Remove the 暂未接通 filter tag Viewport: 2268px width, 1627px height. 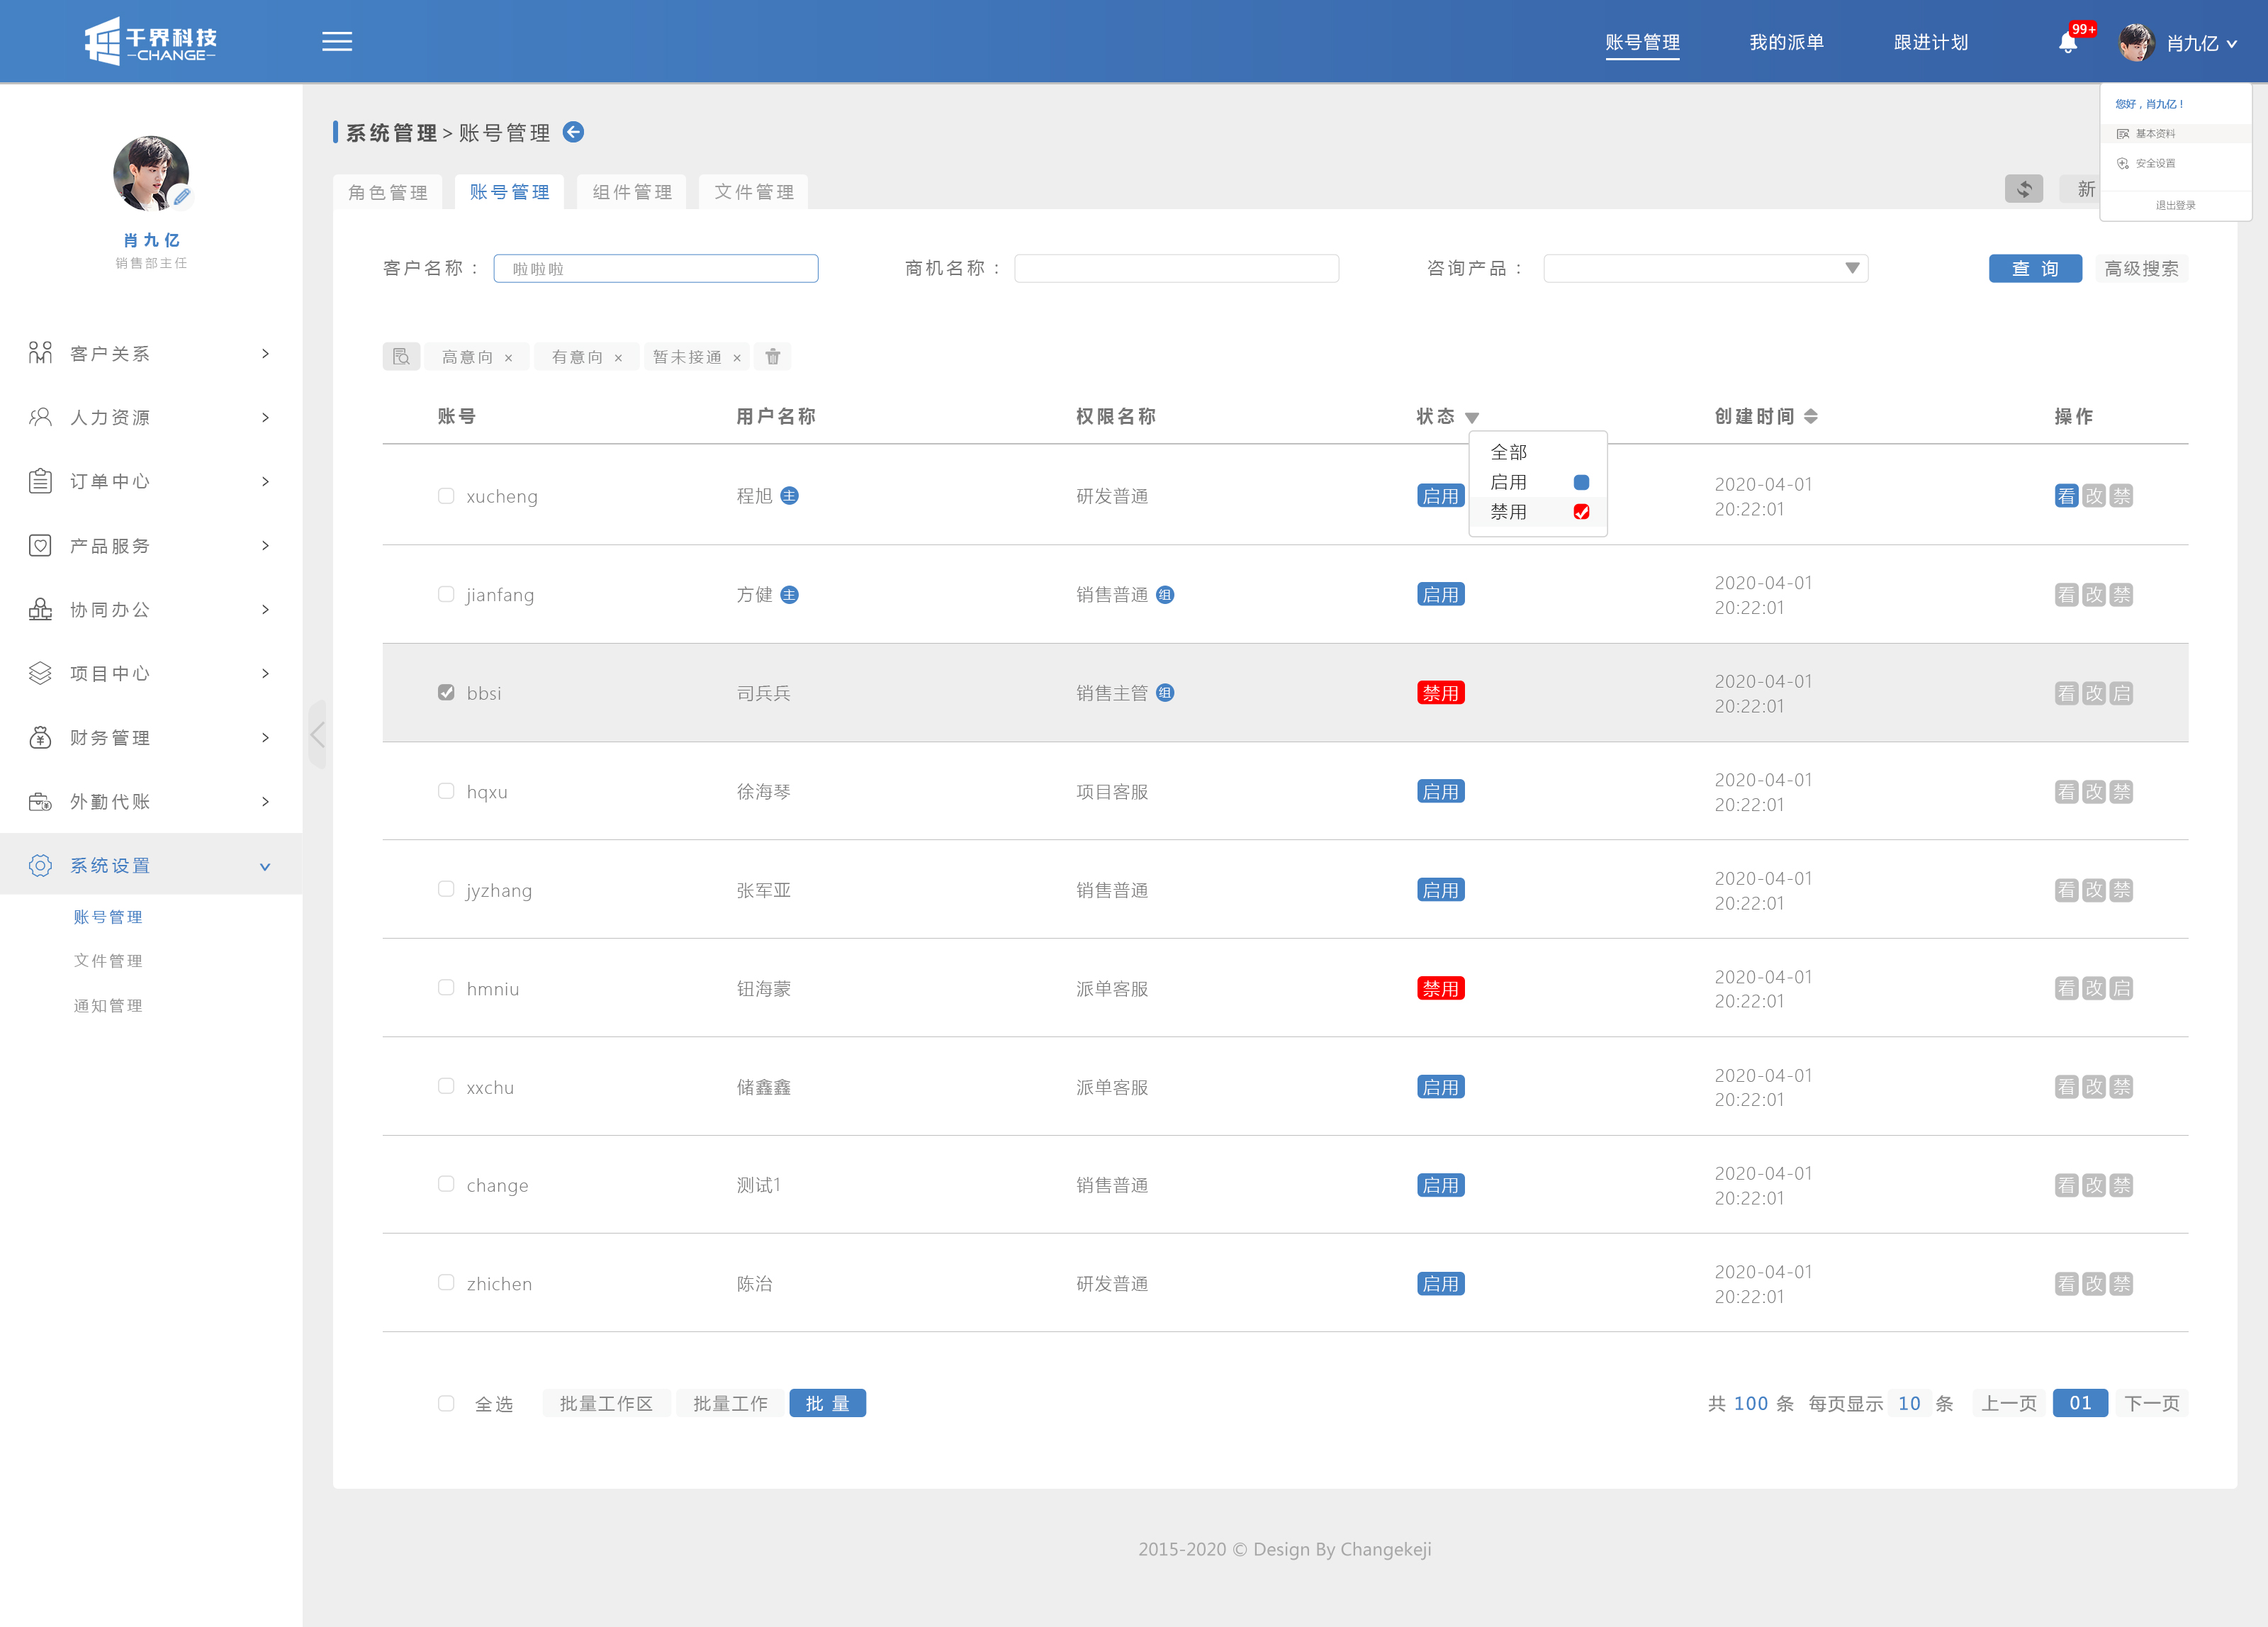point(737,358)
